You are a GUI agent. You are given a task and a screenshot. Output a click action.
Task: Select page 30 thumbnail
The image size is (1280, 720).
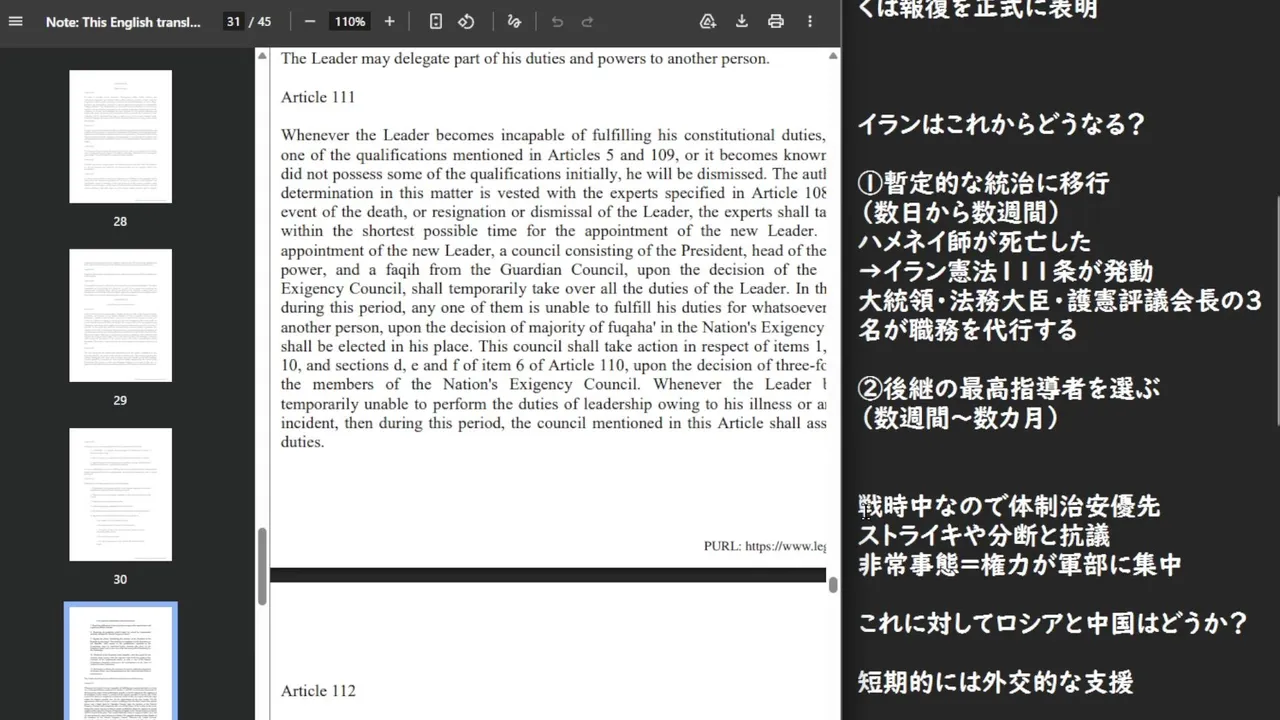click(x=120, y=494)
